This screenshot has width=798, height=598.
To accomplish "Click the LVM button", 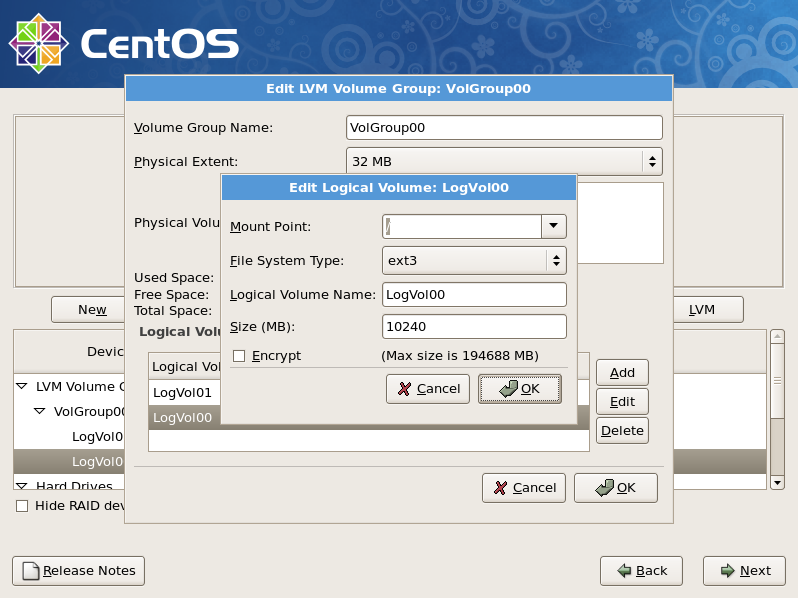I will tap(708, 309).
